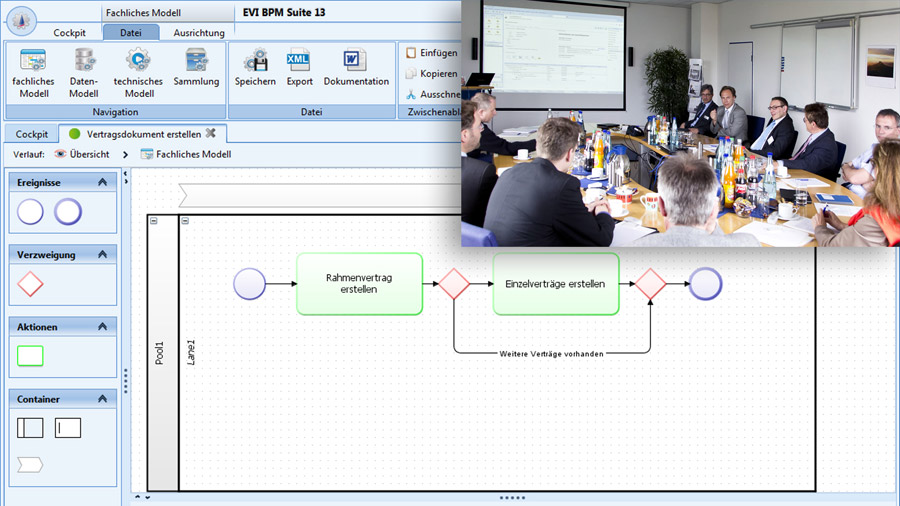
Task: Click the Sammlung icon in Navigation
Action: [196, 60]
